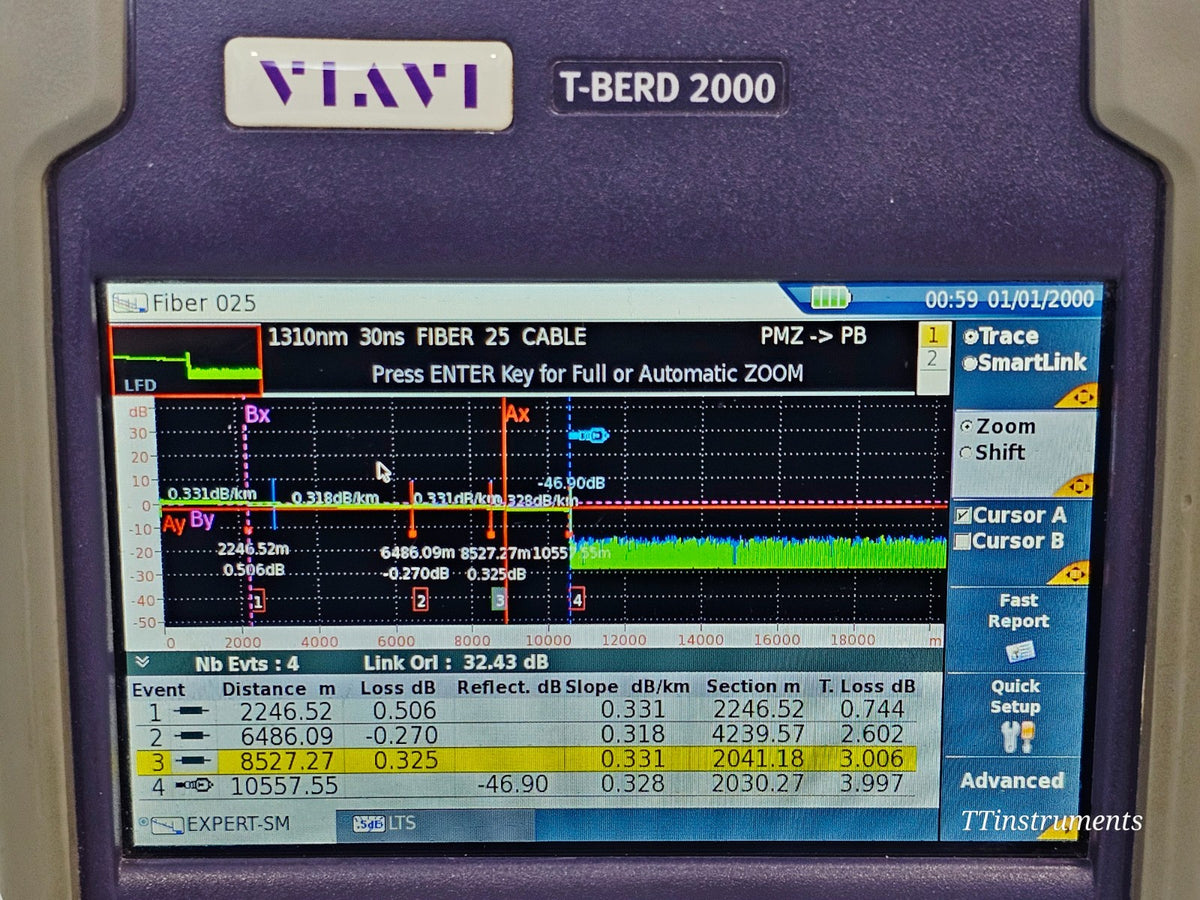The height and width of the screenshot is (900, 1200).
Task: Tap the fiber end icon in event row 4
Action: [192, 786]
